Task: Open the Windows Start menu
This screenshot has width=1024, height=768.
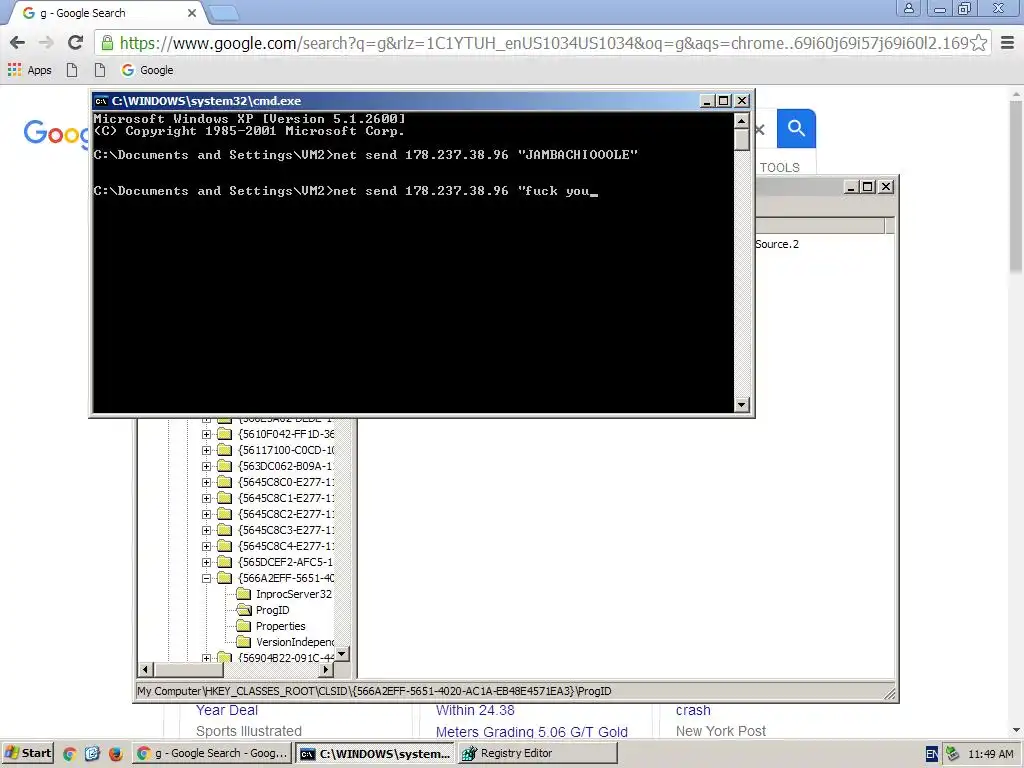Action: pyautogui.click(x=27, y=754)
